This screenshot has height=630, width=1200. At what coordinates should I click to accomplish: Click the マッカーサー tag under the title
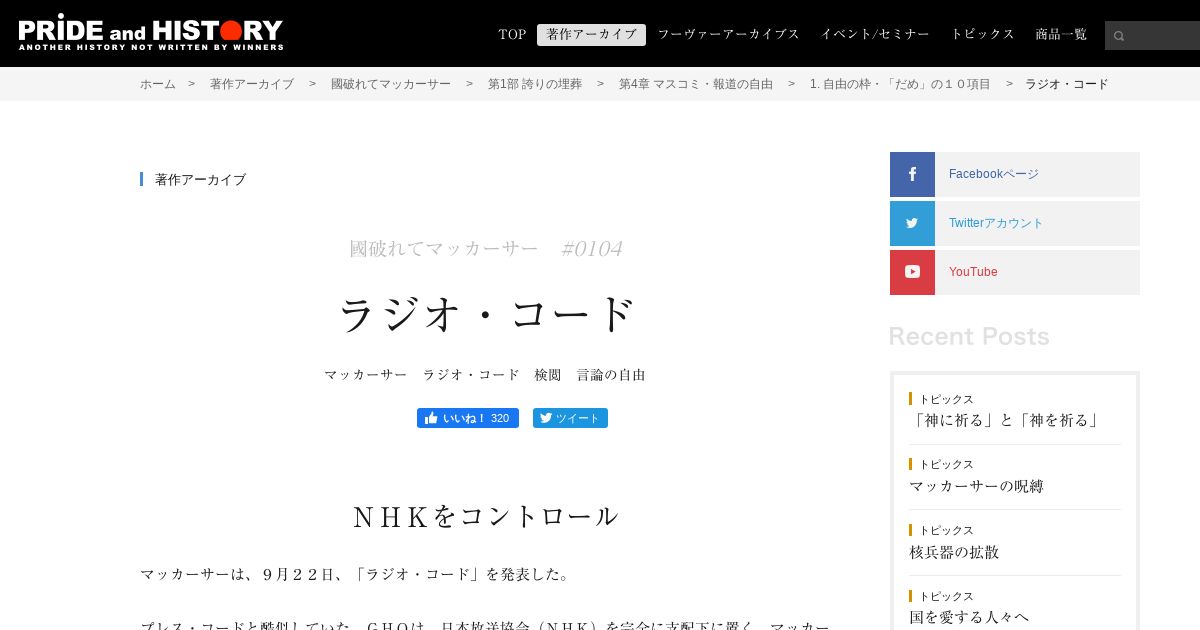(x=365, y=375)
